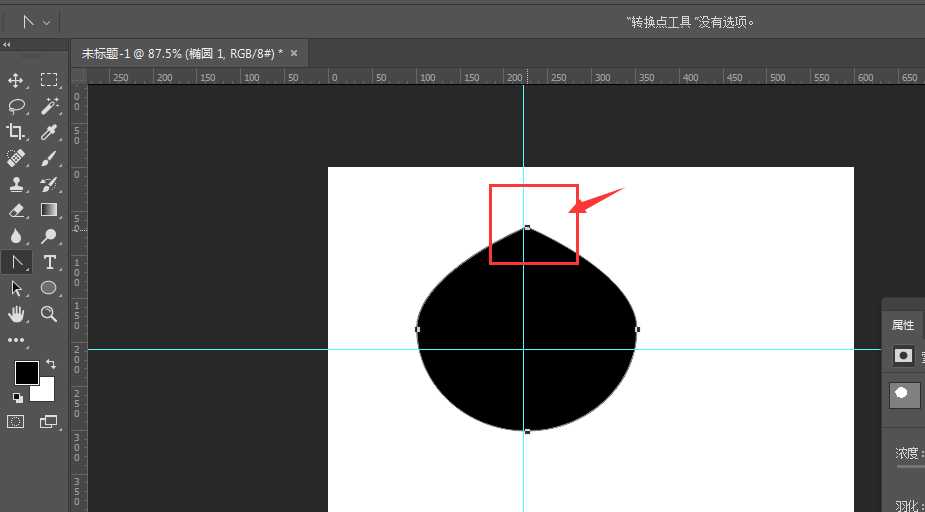The width and height of the screenshot is (925, 512).
Task: Select the Brush tool
Action: (x=48, y=158)
